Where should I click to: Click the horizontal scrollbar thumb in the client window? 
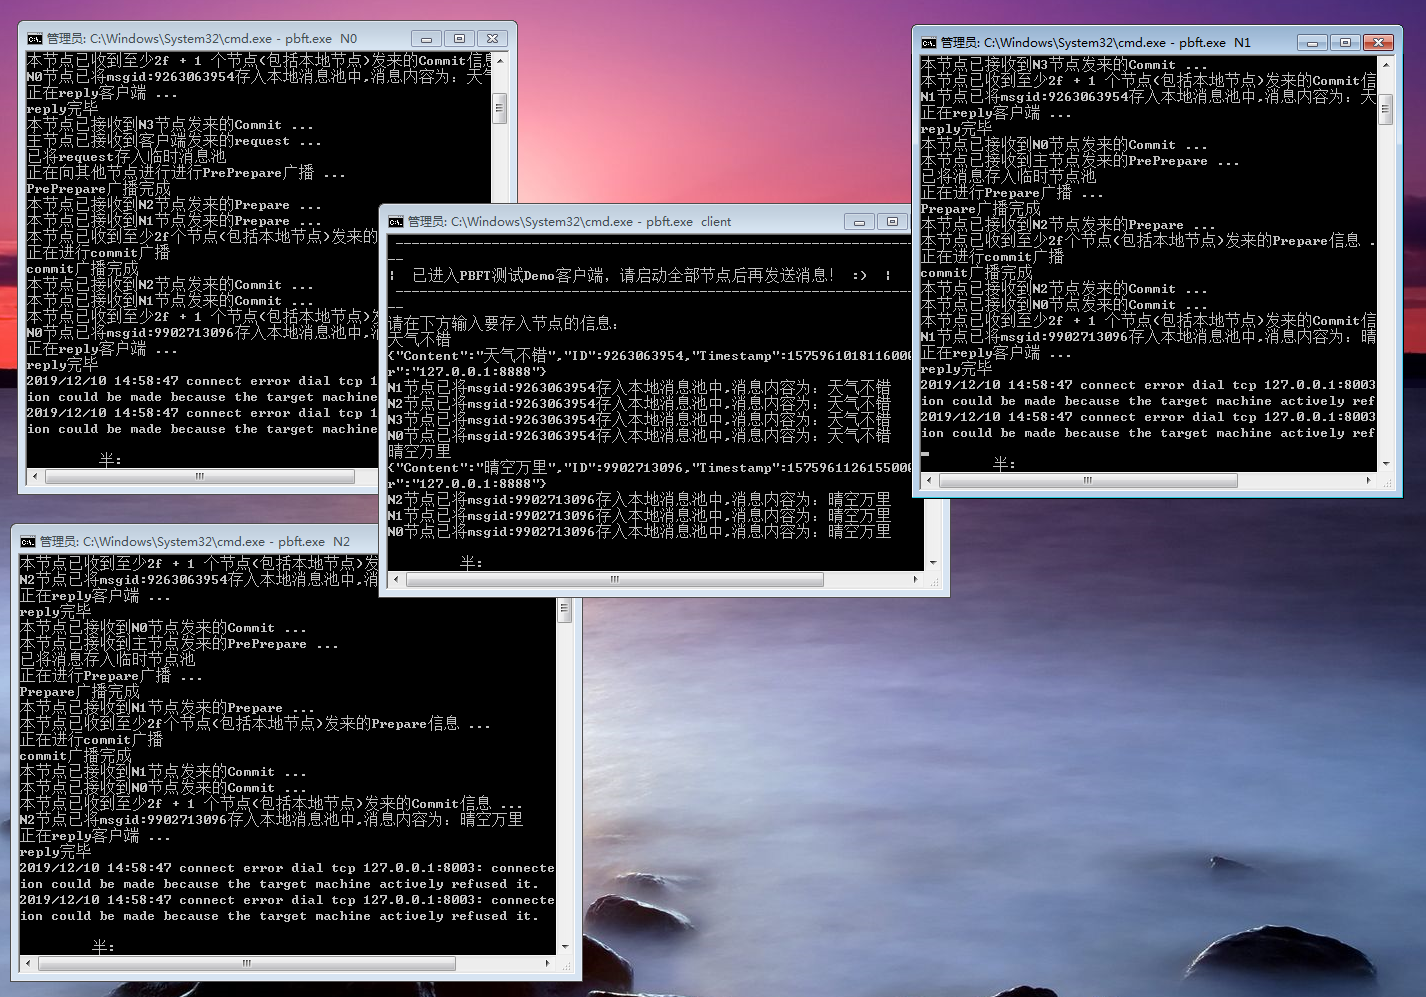(615, 580)
